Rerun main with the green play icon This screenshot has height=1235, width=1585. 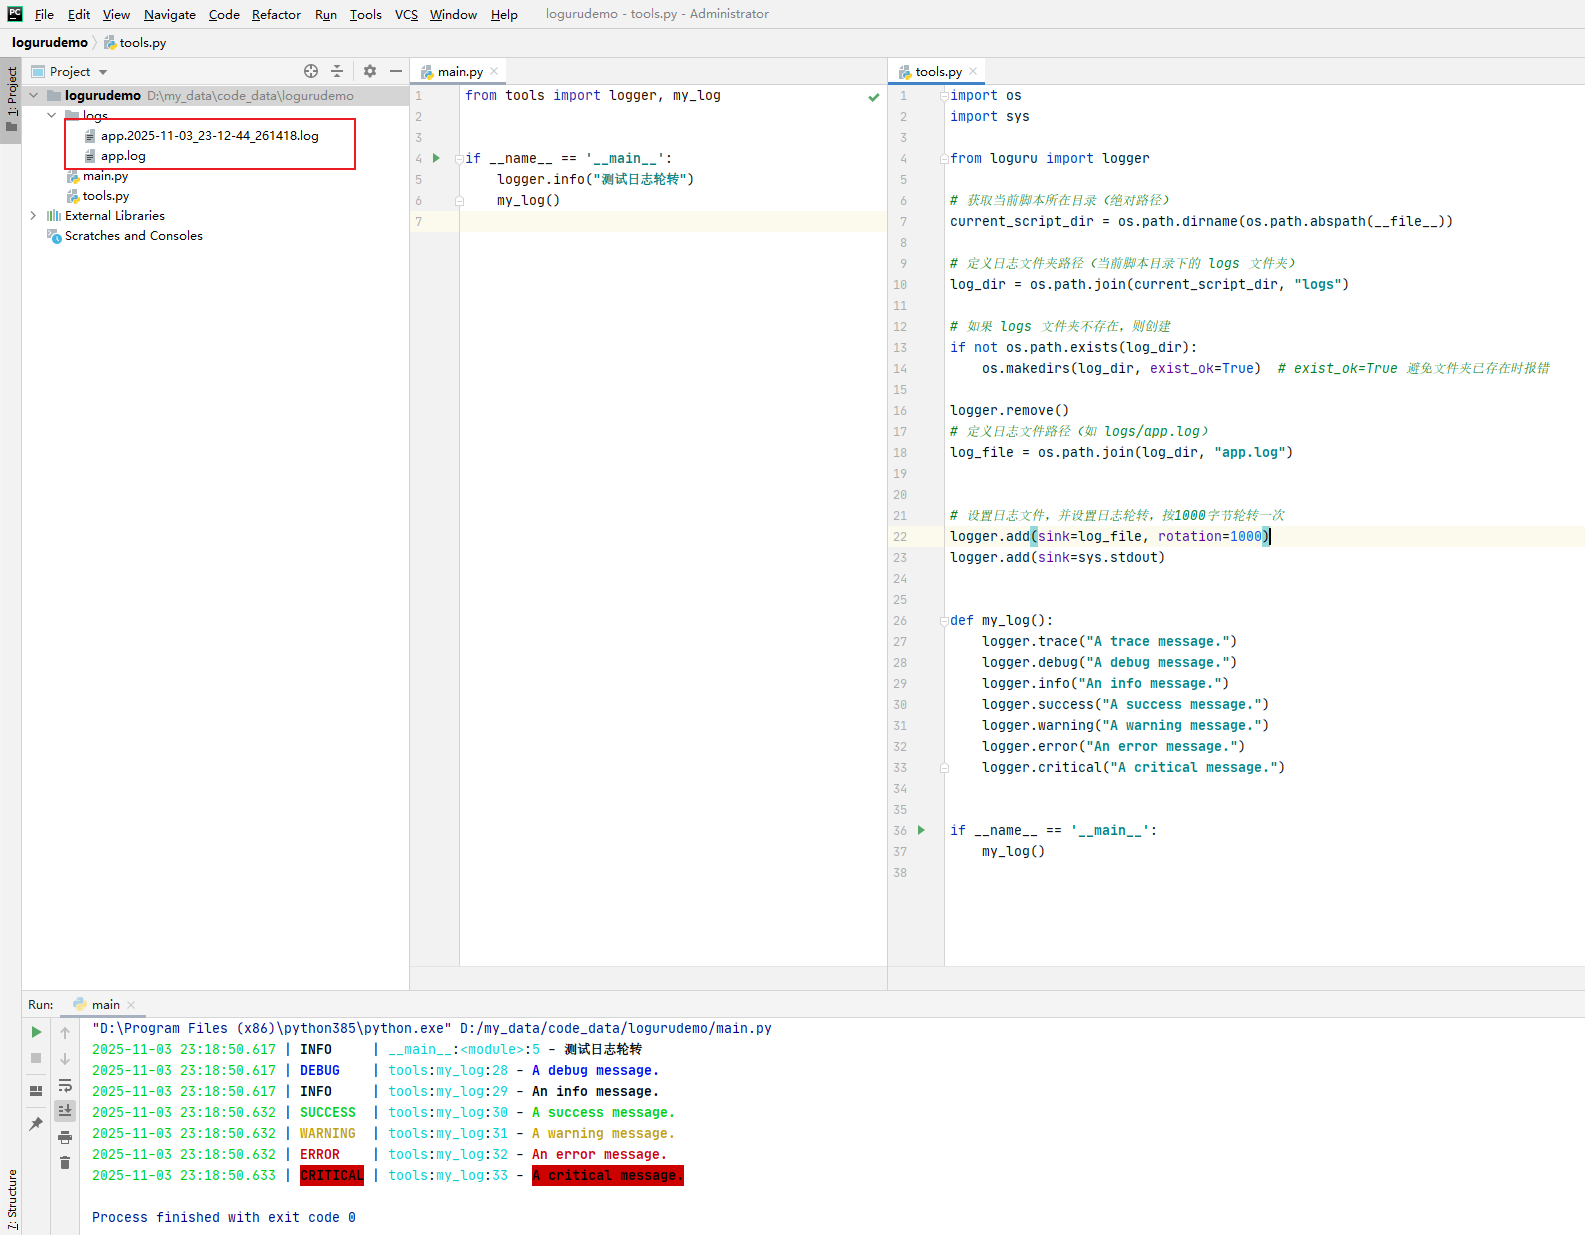point(36,1032)
